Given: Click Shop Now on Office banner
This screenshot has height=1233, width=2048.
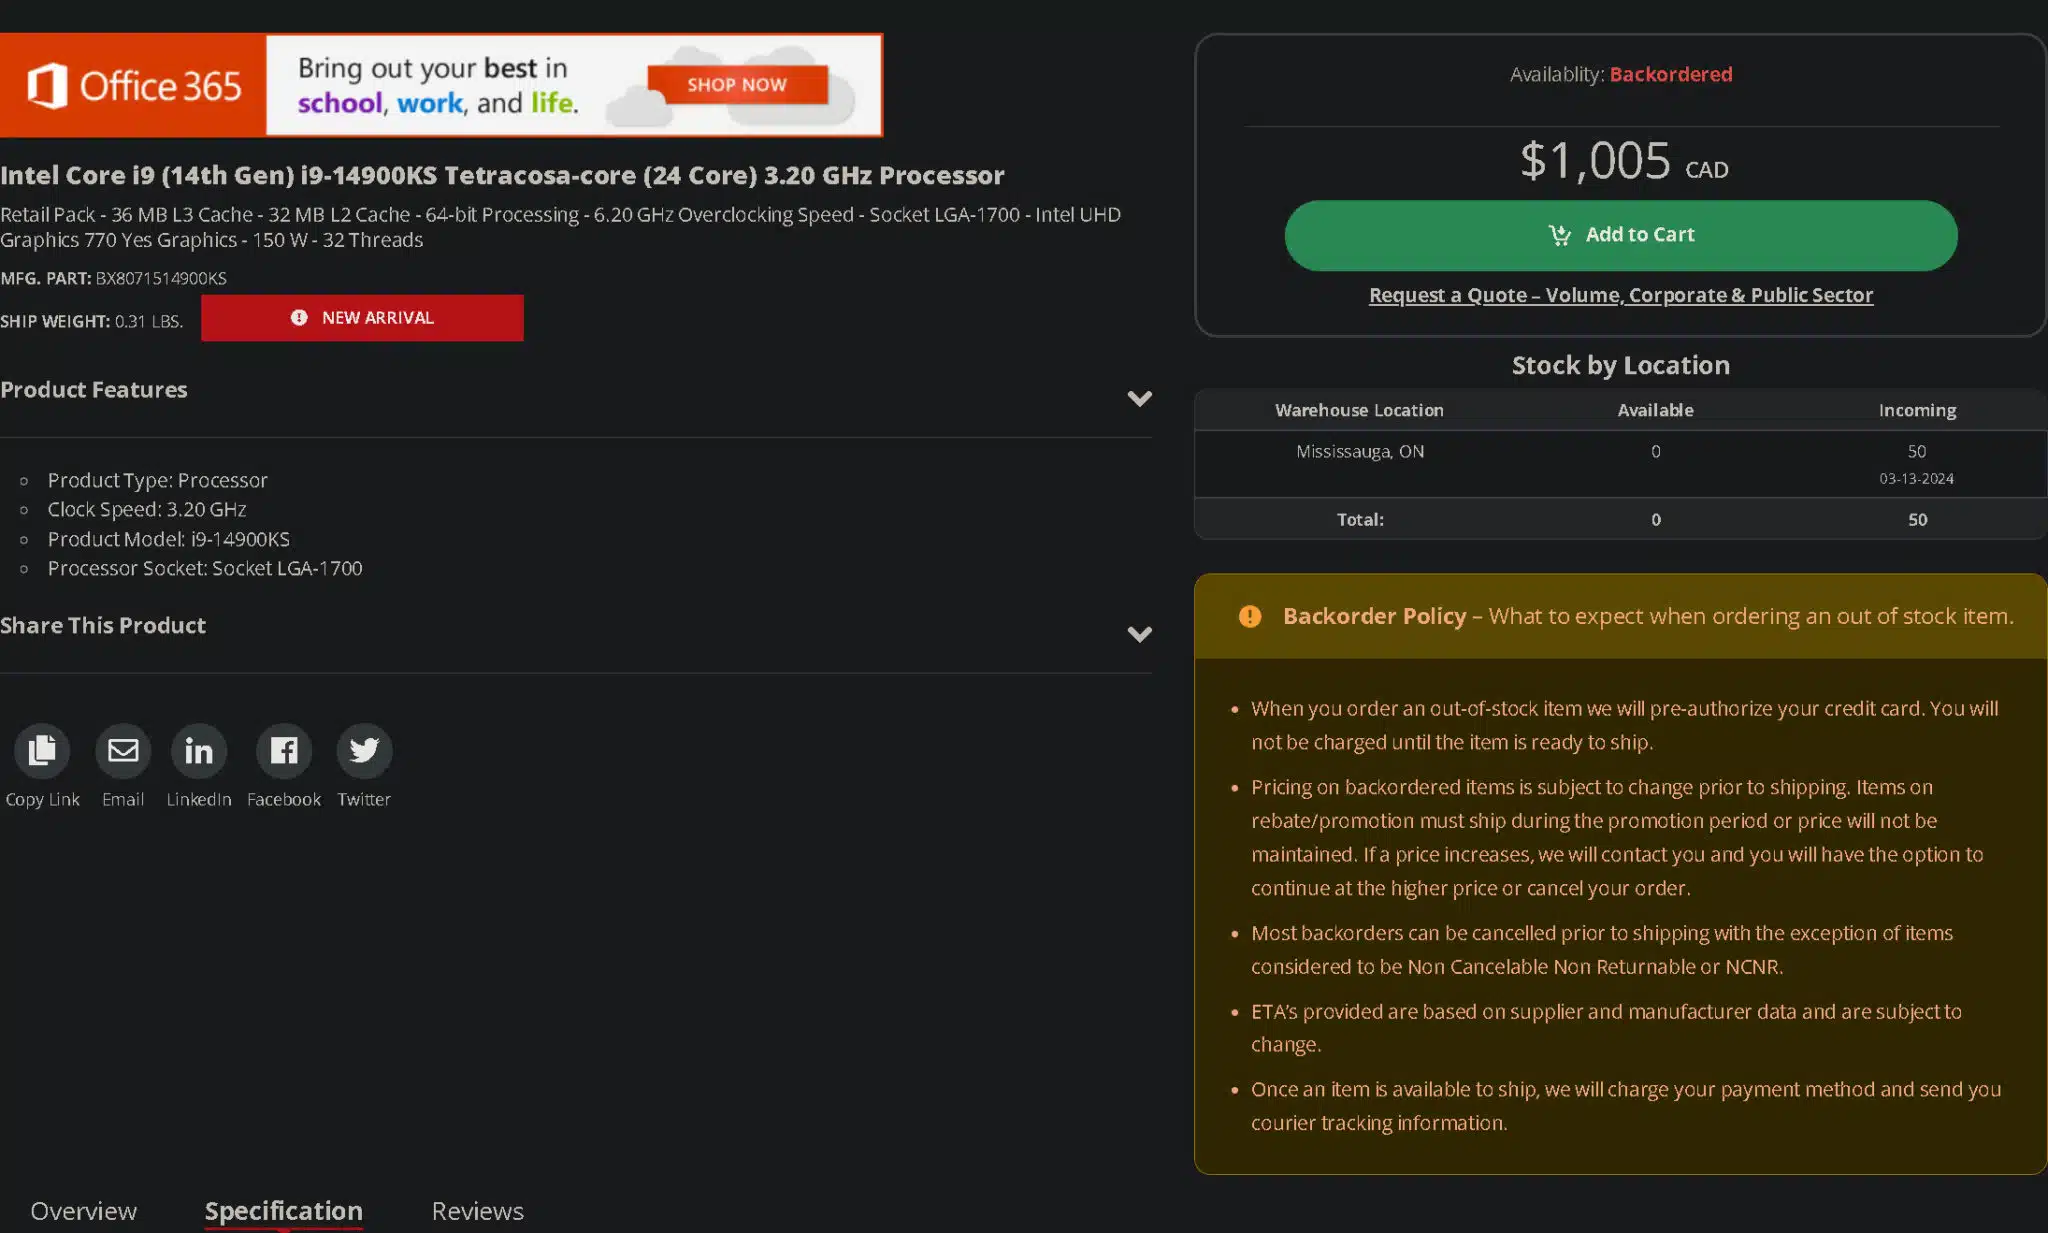Looking at the screenshot, I should click(x=737, y=85).
